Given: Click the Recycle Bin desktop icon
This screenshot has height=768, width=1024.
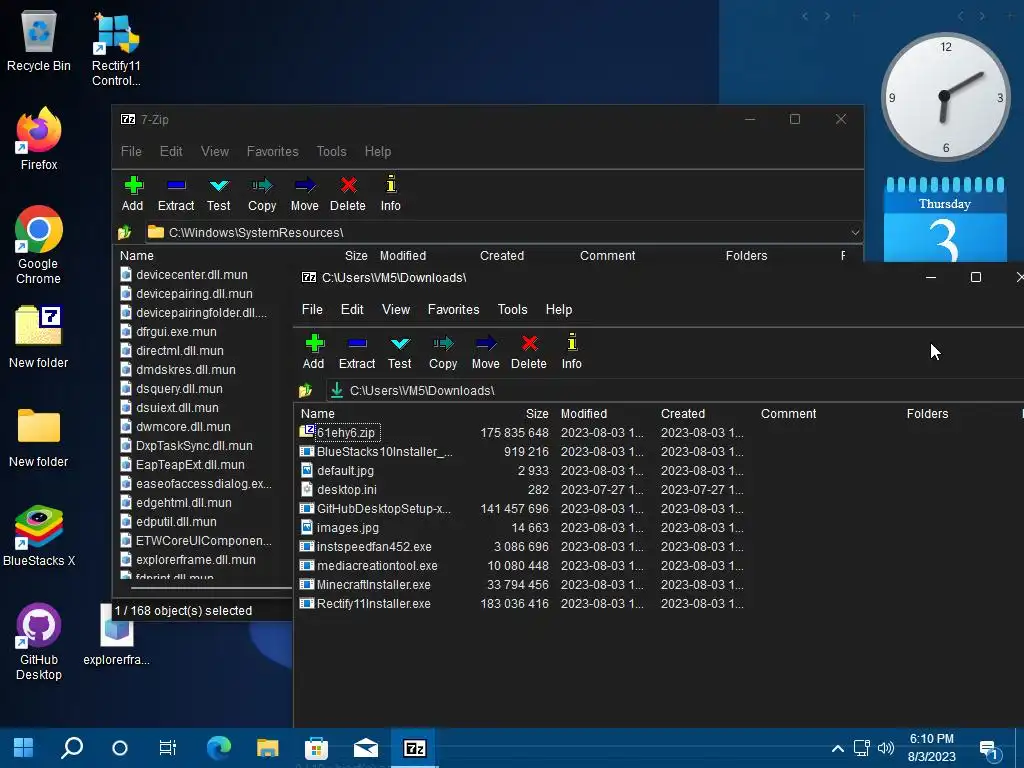Looking at the screenshot, I should (39, 40).
